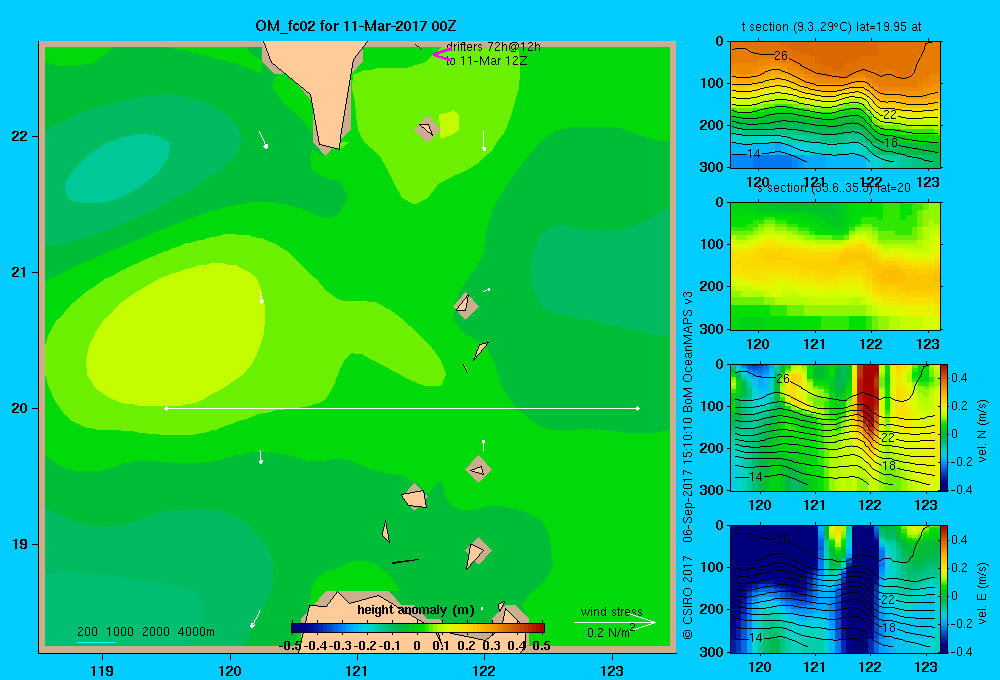Click the vertical '© CSIRO 2017' credit text
This screenshot has width=1000, height=680.
point(688,598)
